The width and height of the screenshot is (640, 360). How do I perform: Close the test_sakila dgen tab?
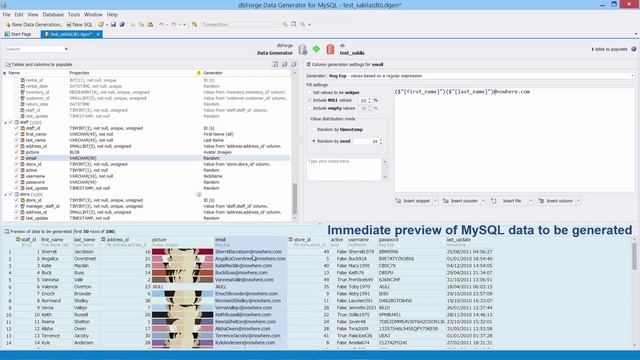tap(98, 34)
